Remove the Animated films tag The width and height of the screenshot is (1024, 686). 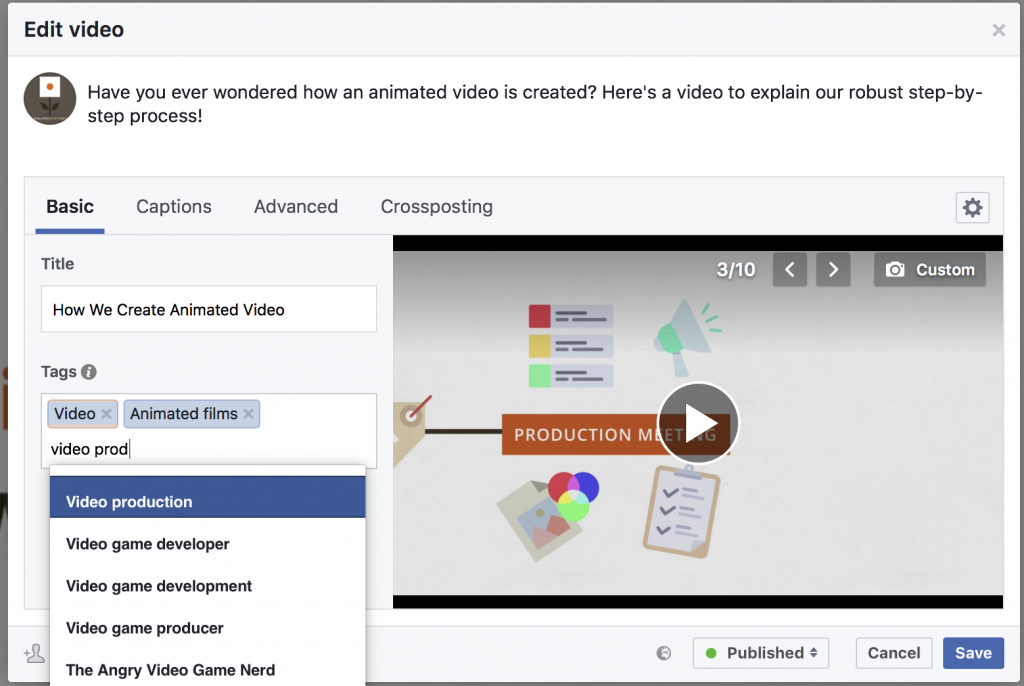click(x=248, y=414)
